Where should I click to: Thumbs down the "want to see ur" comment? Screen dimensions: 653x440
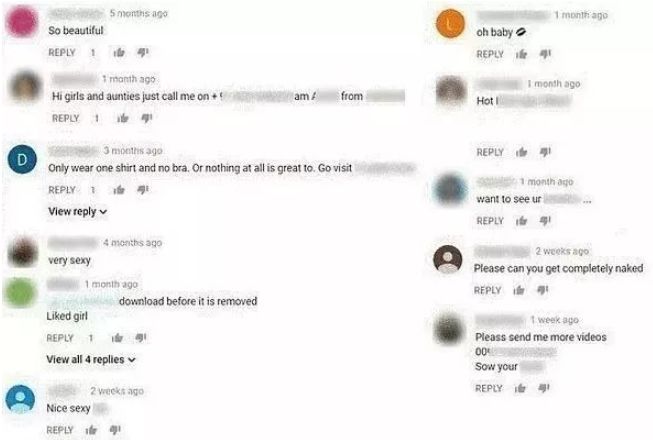point(545,221)
